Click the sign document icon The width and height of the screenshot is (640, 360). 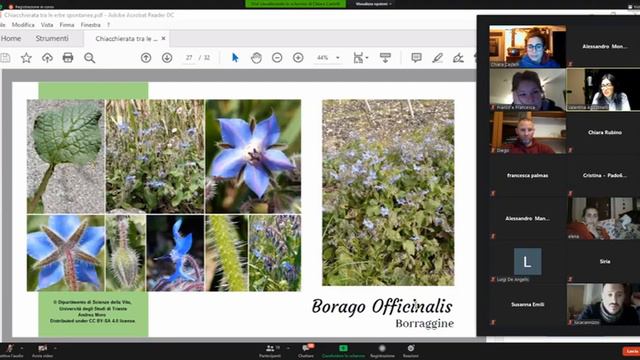pos(458,58)
